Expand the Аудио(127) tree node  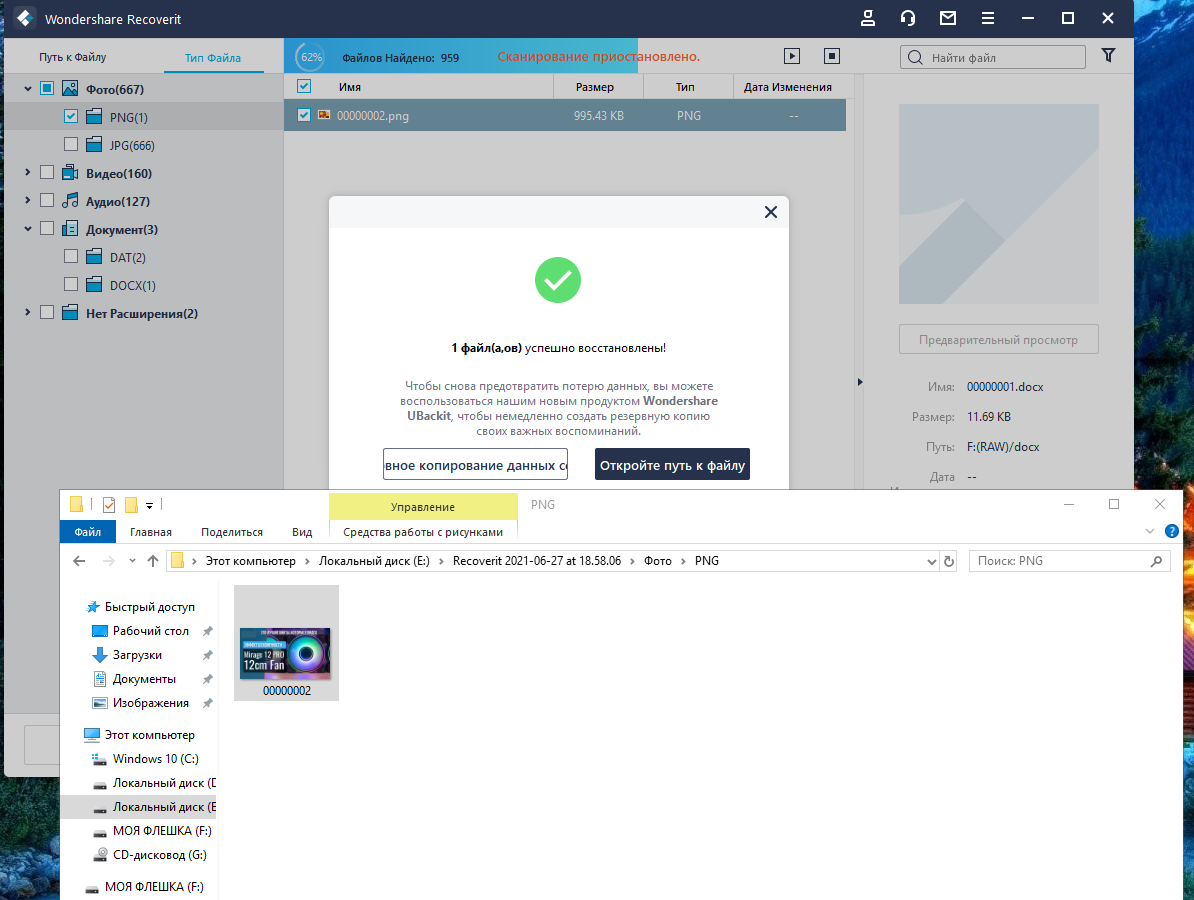pyautogui.click(x=27, y=200)
